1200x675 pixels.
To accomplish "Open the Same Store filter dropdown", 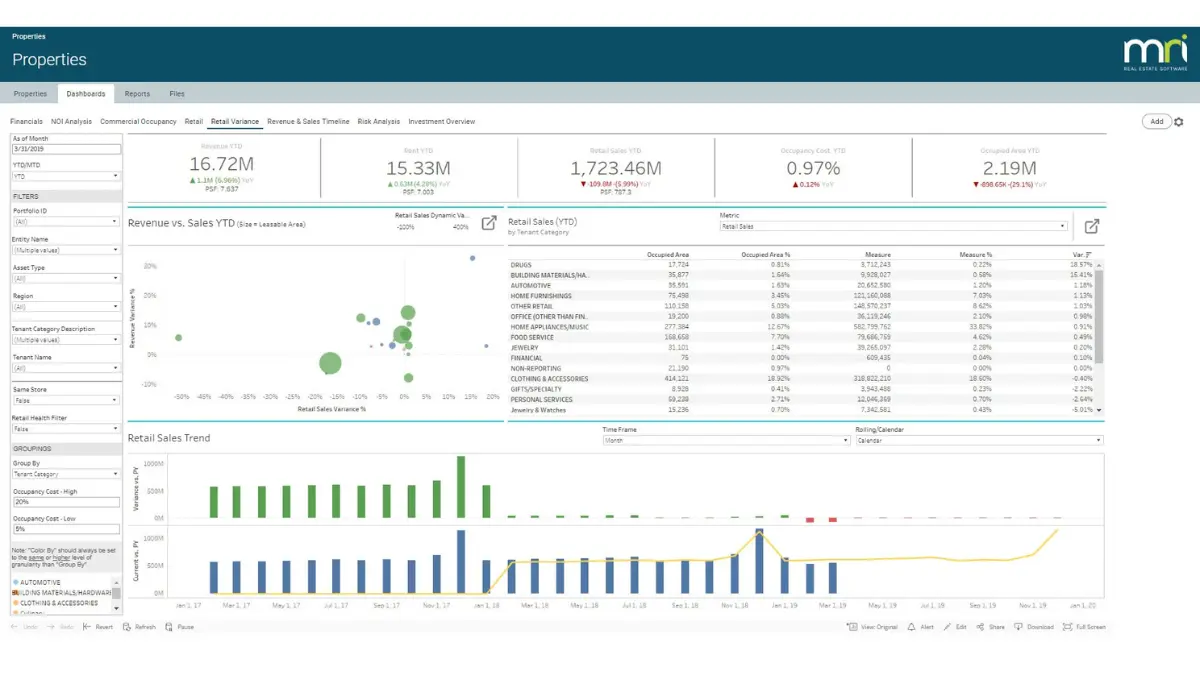I will tap(66, 400).
